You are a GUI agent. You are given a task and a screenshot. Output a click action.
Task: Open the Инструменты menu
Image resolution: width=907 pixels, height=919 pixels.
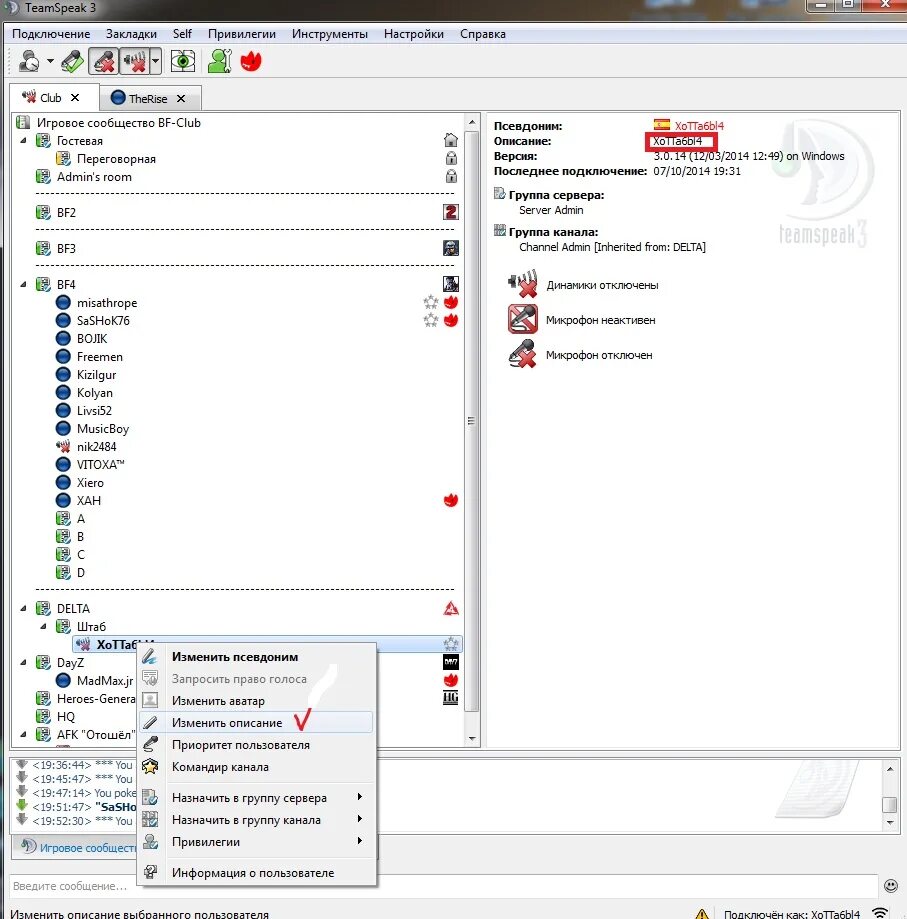pos(330,34)
